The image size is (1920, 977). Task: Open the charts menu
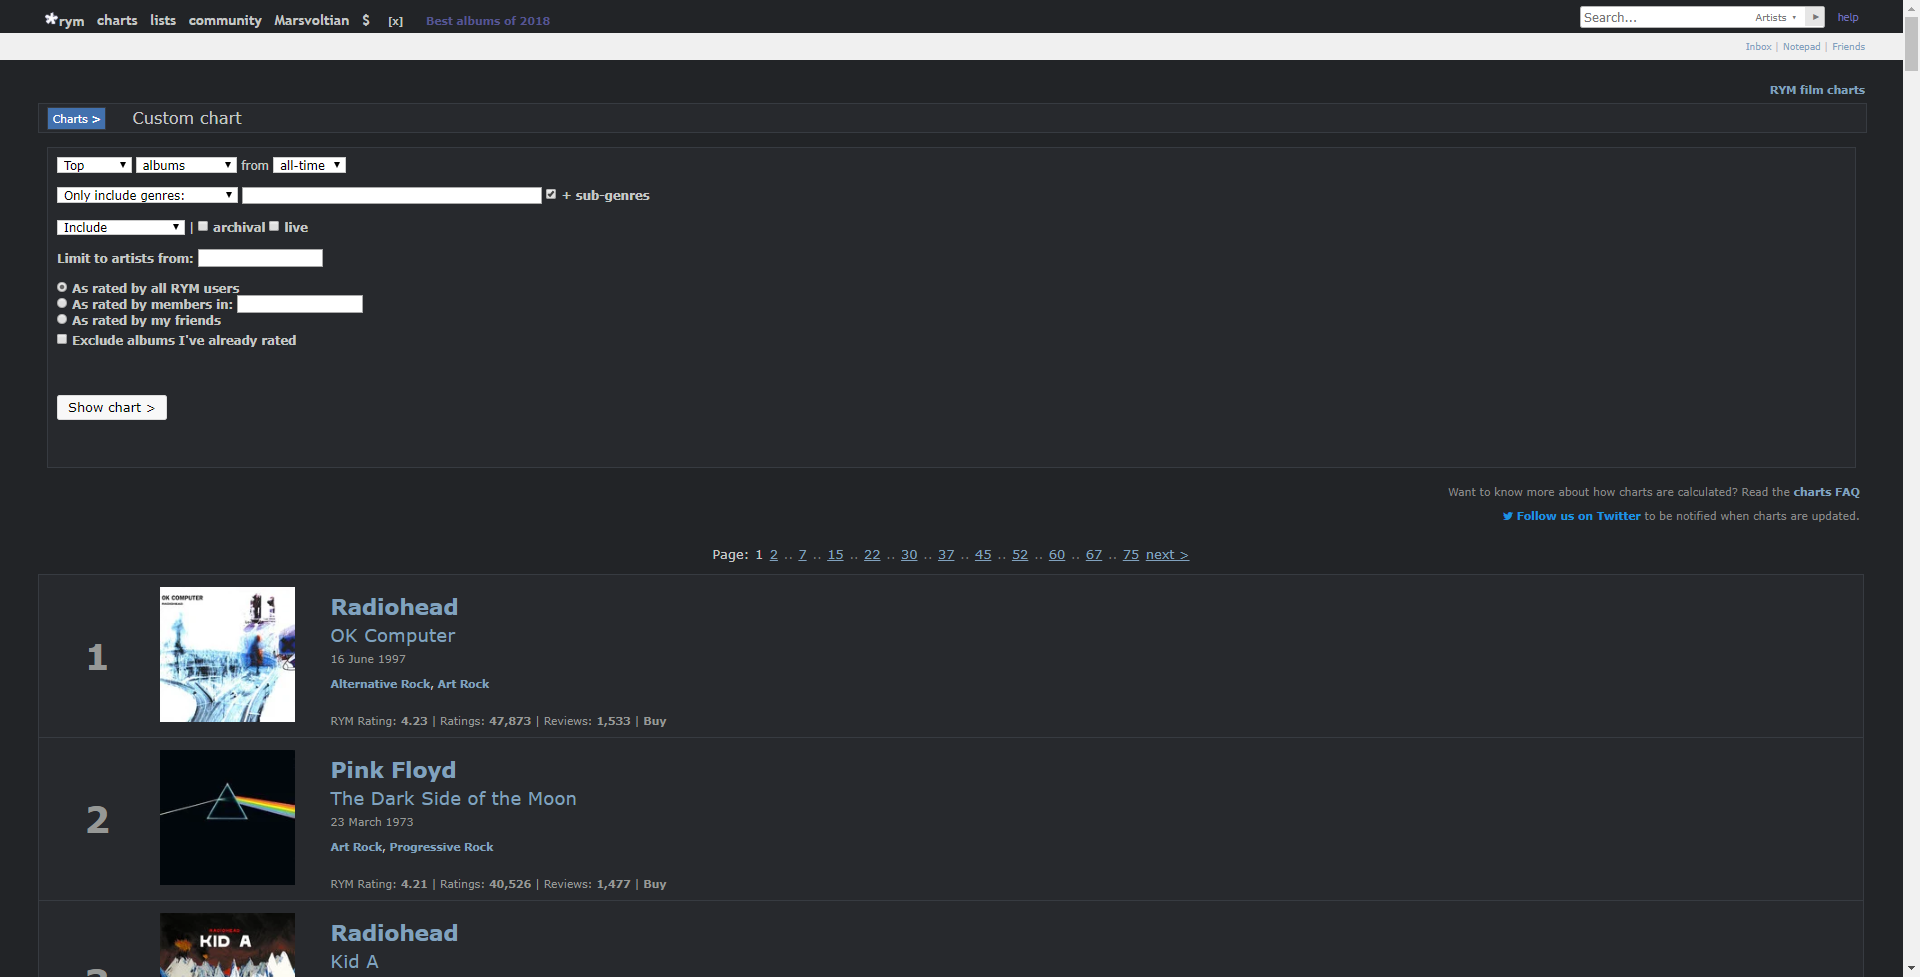[x=117, y=20]
